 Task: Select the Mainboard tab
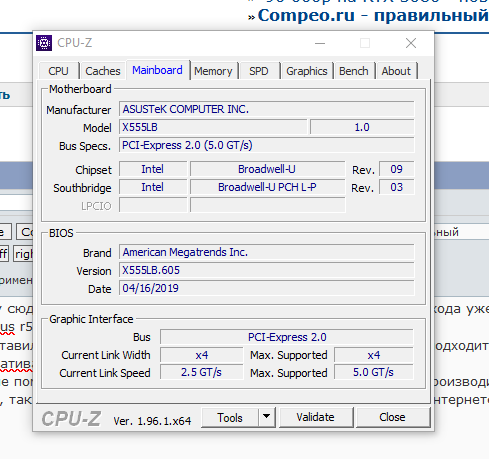157,70
